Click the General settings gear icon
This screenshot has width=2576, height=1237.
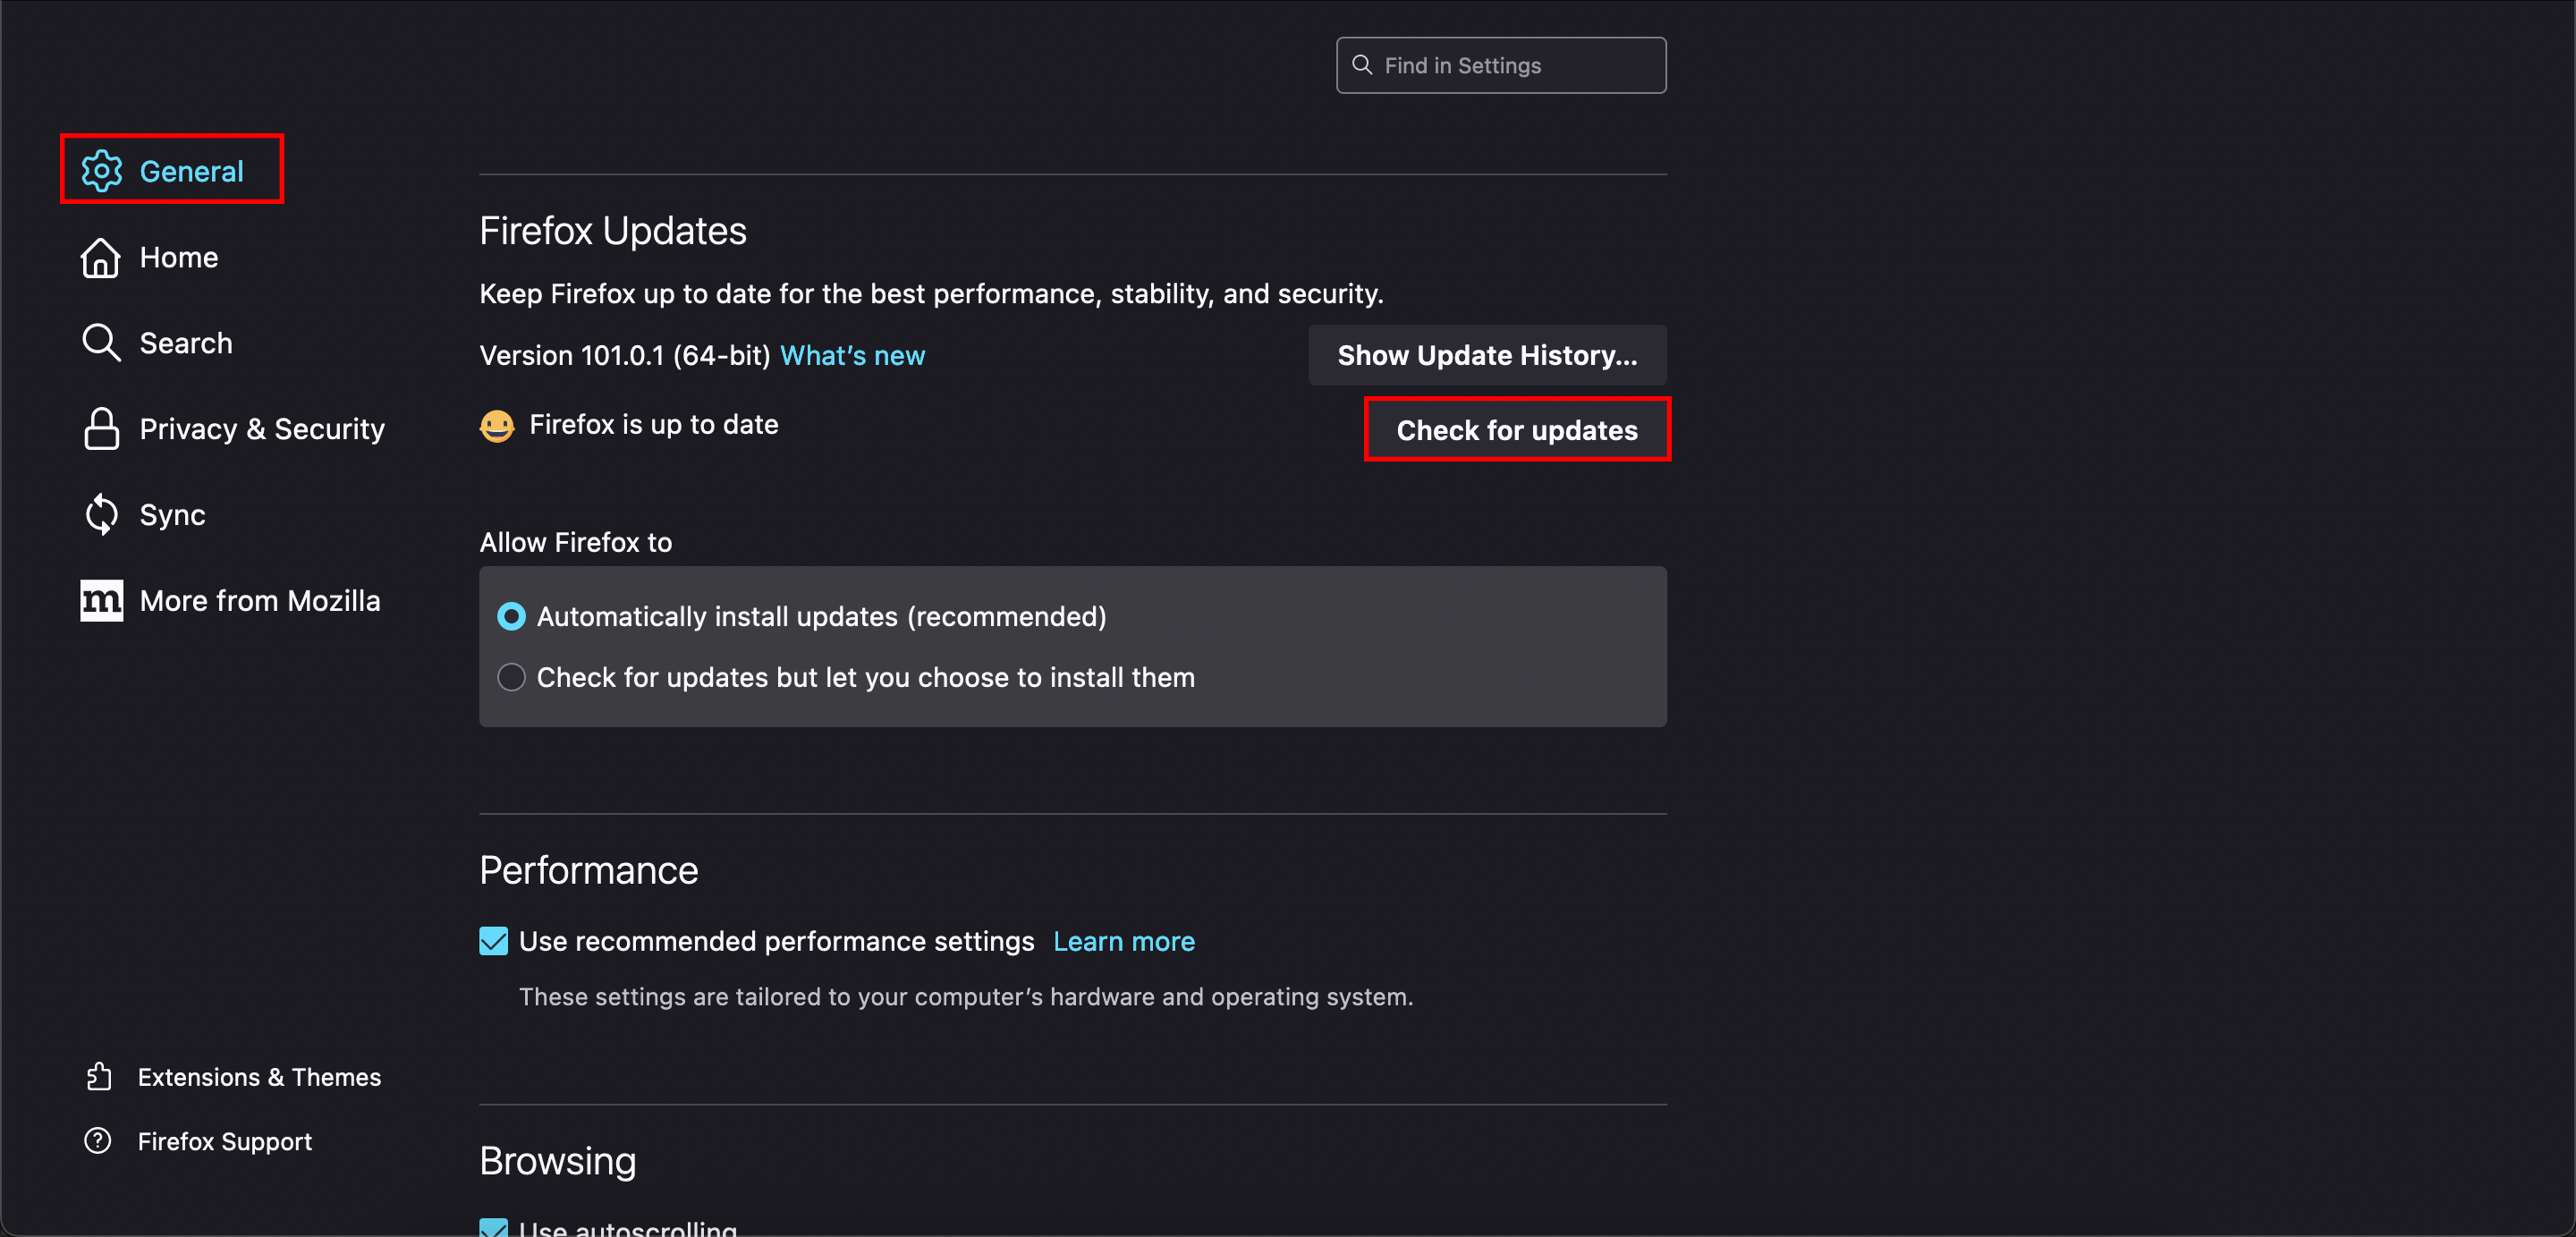pos(101,170)
